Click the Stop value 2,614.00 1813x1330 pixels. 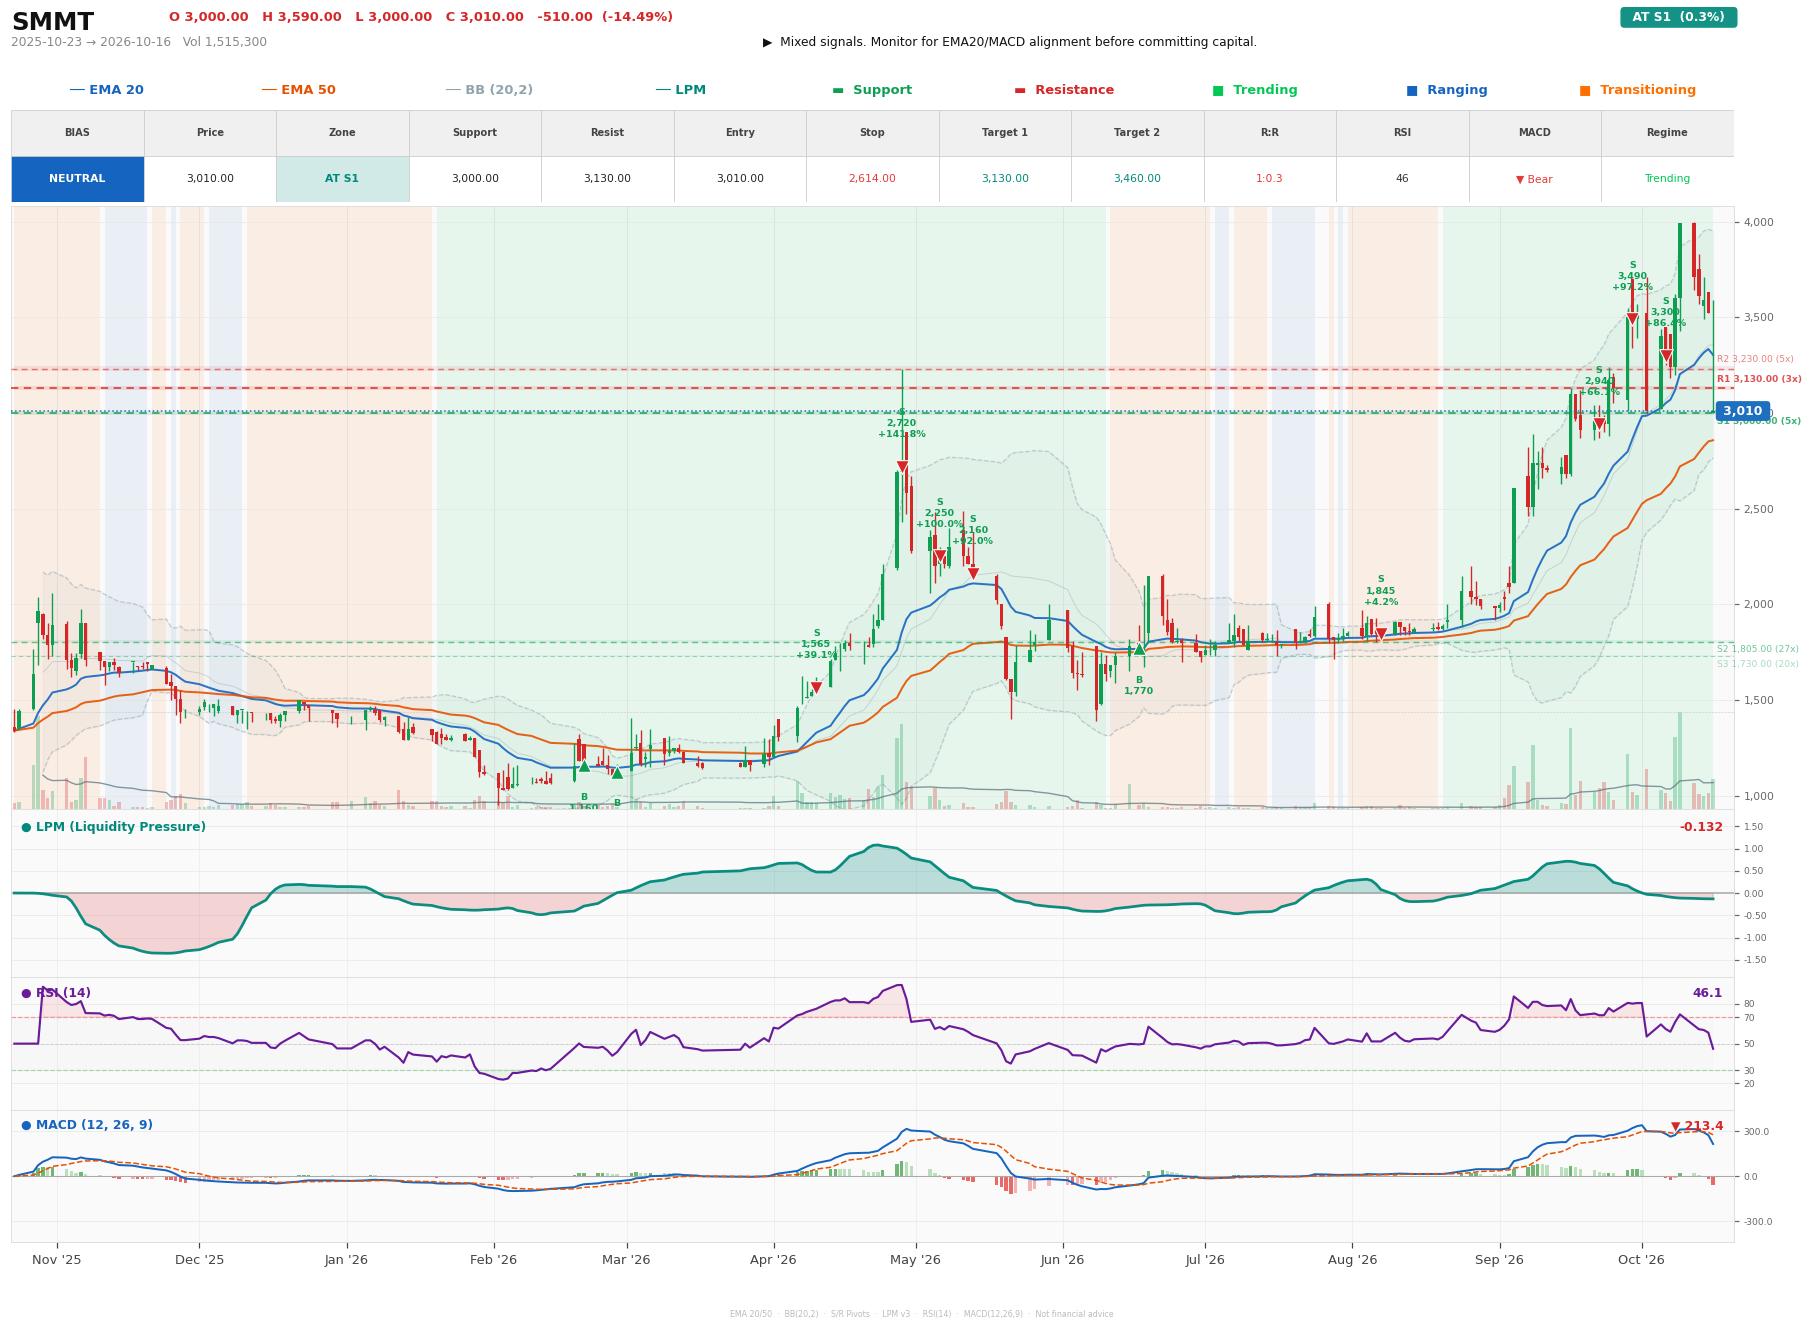click(872, 179)
